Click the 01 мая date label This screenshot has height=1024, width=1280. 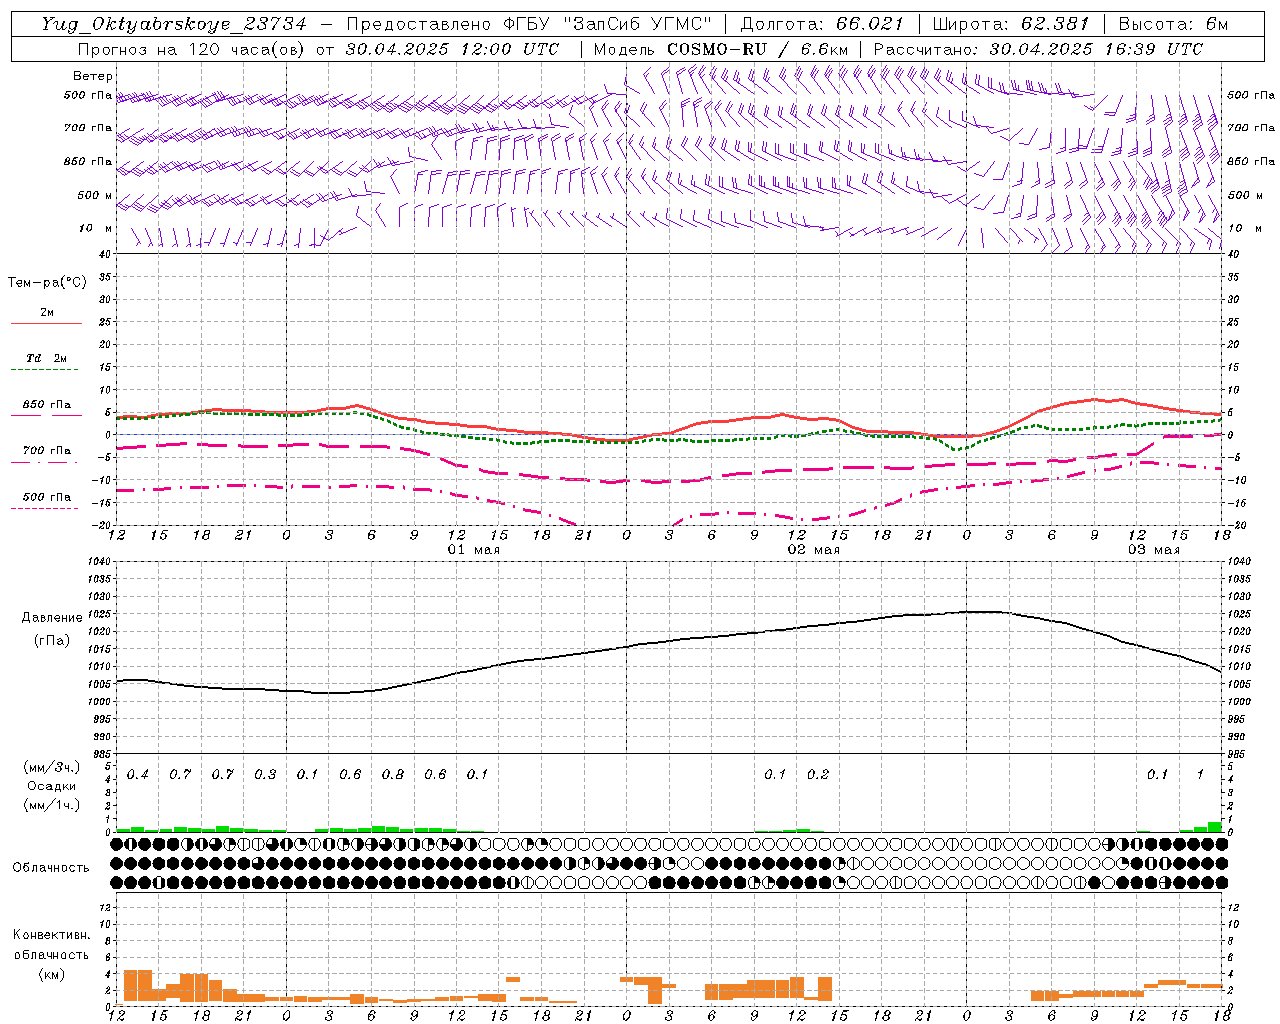point(474,550)
